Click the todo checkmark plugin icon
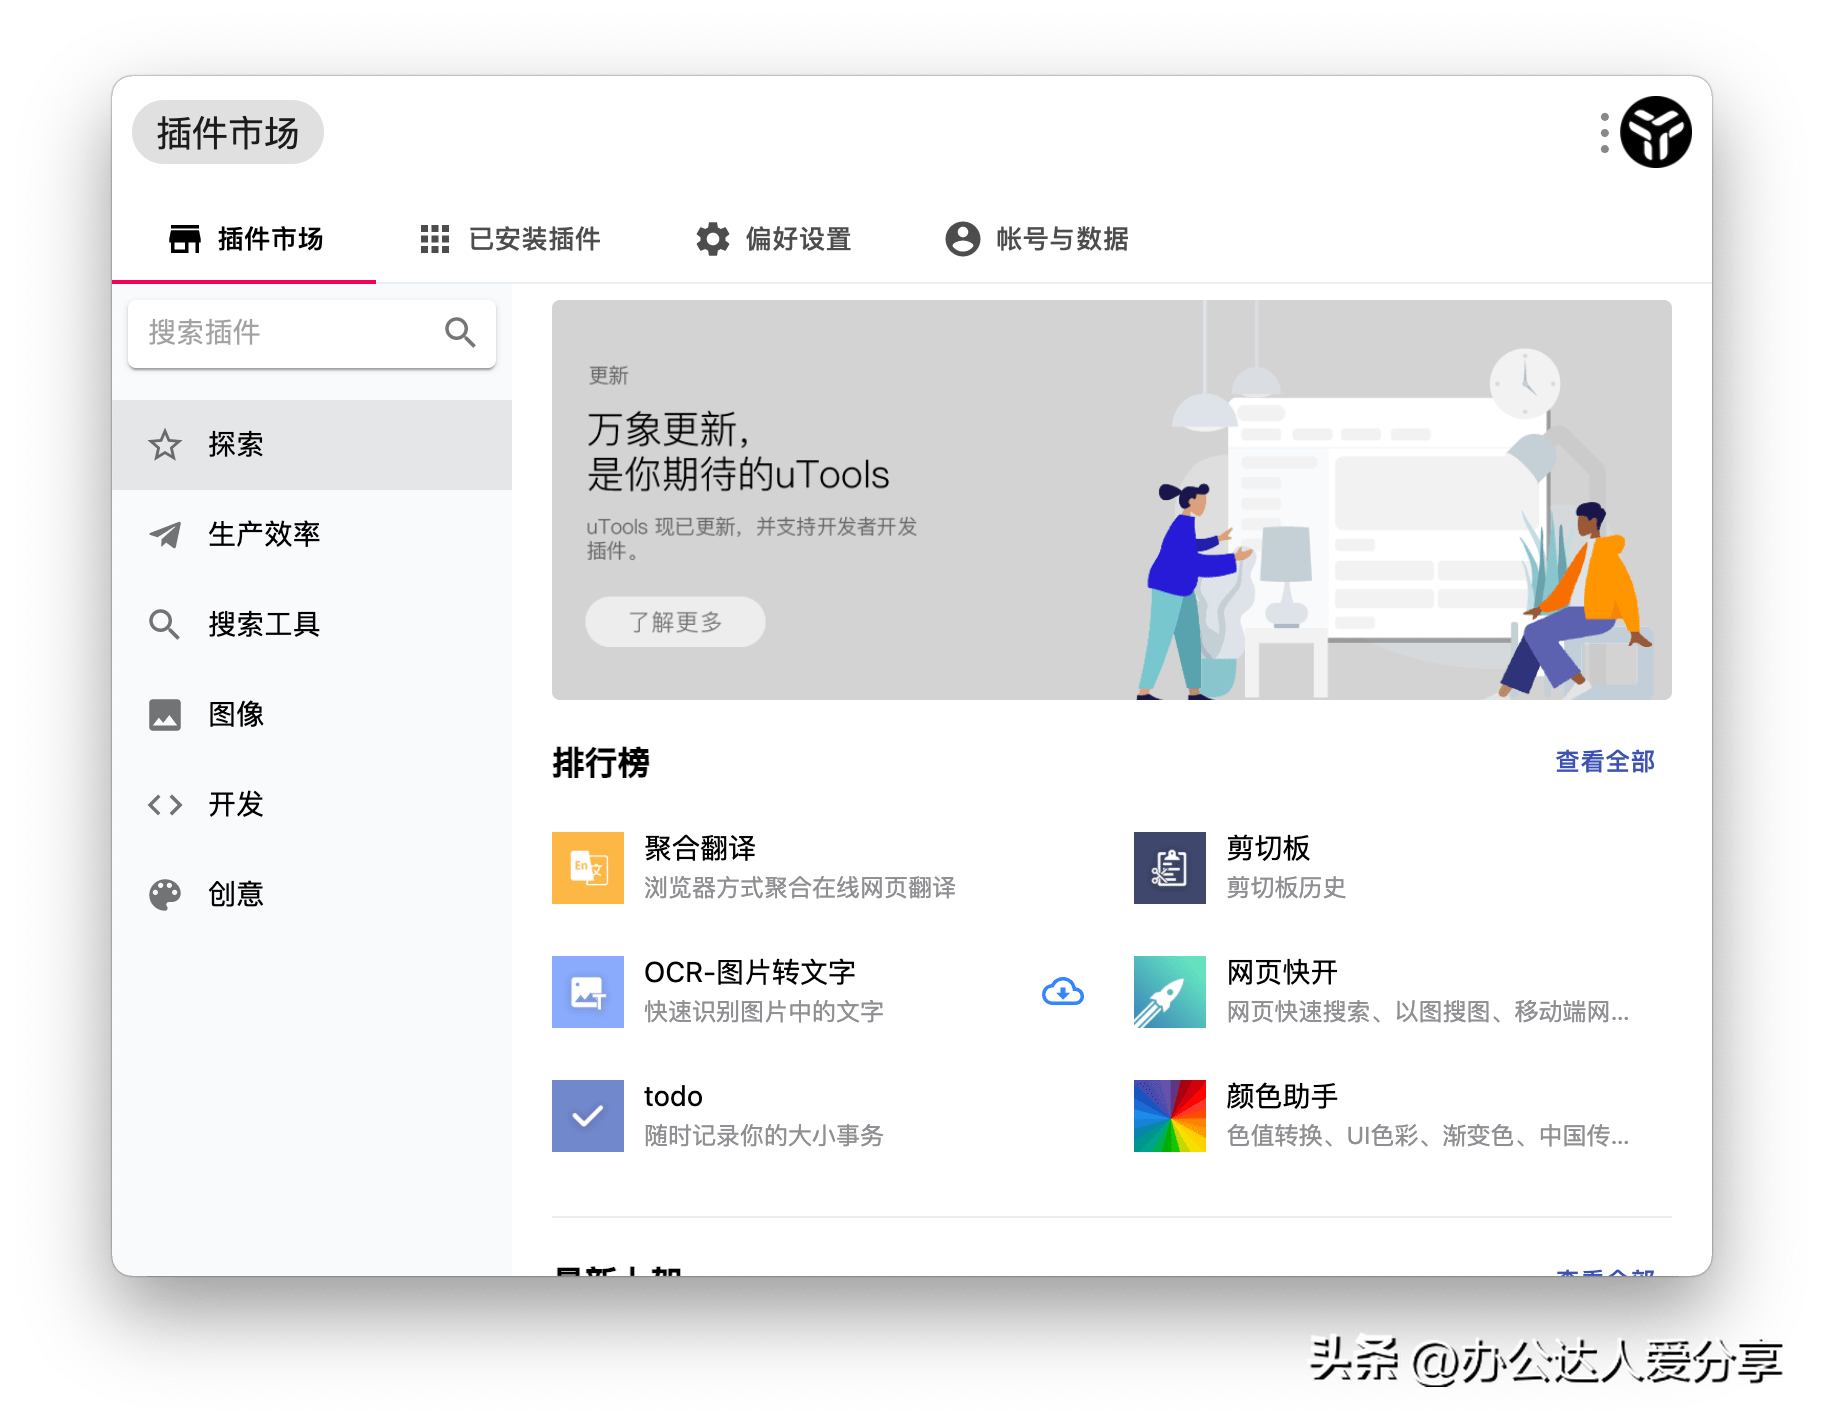The height and width of the screenshot is (1424, 1824). (588, 1116)
